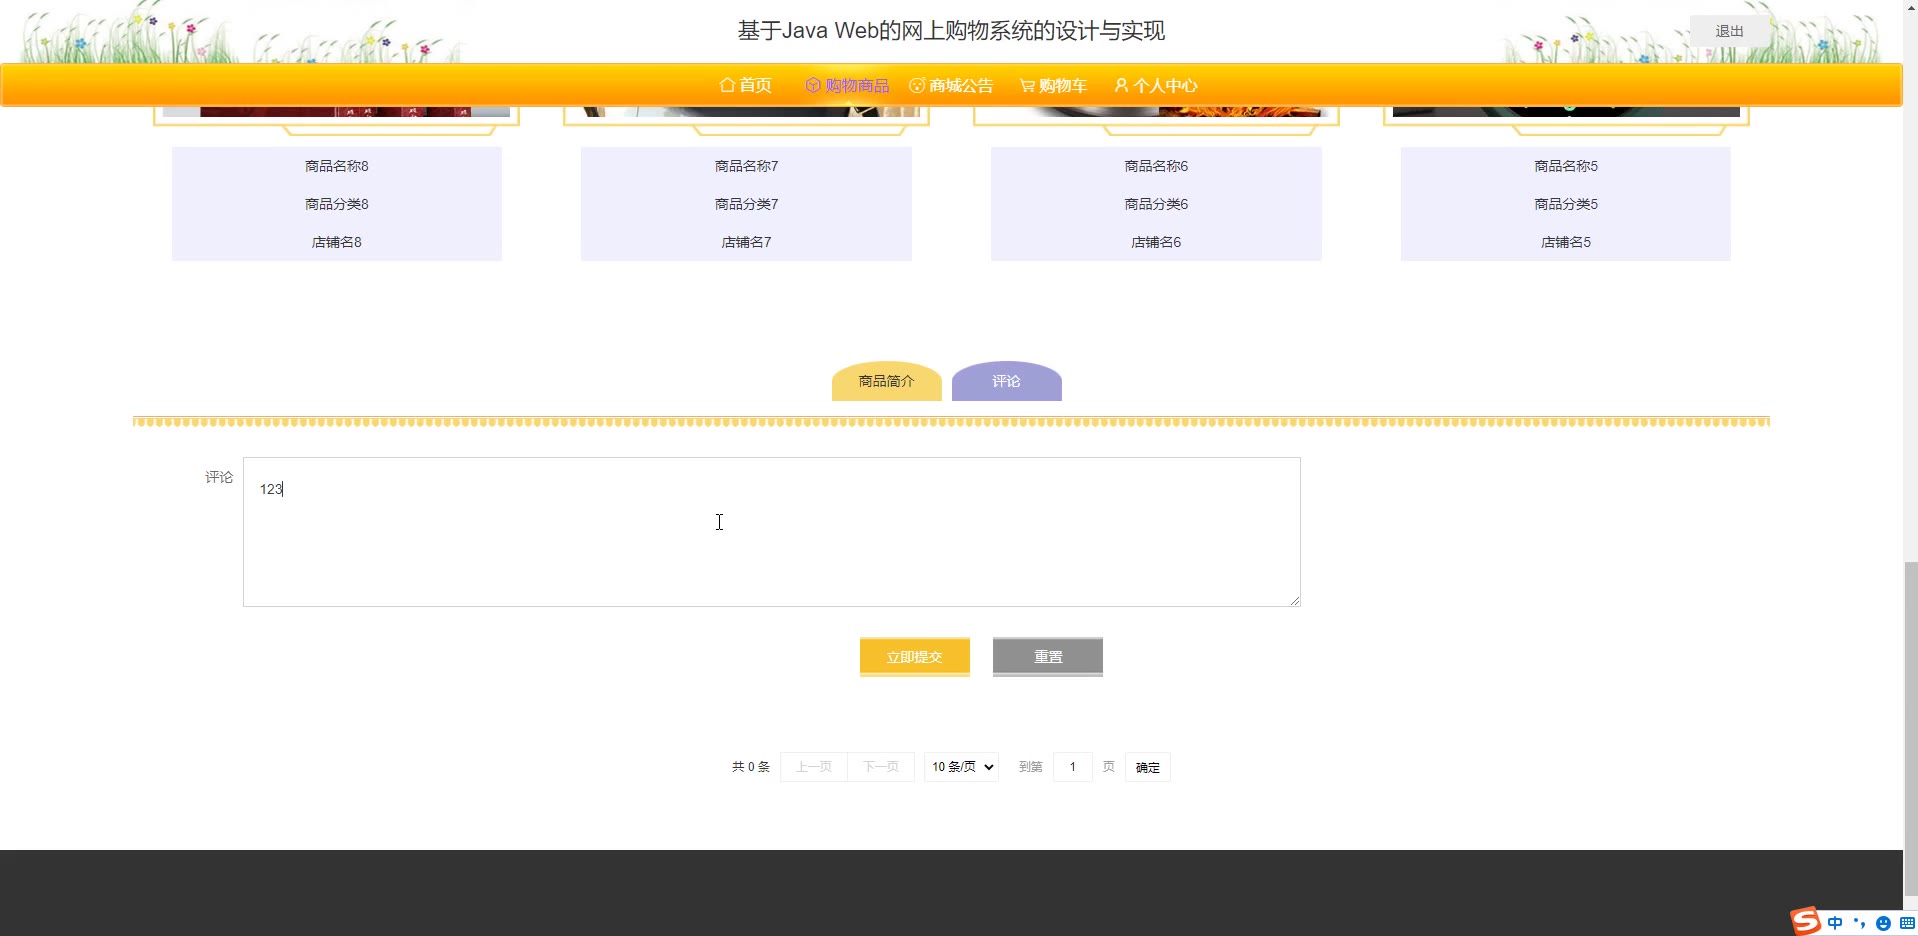The height and width of the screenshot is (936, 1918).
Task: Click 商品分类5 category text
Action: click(x=1567, y=204)
